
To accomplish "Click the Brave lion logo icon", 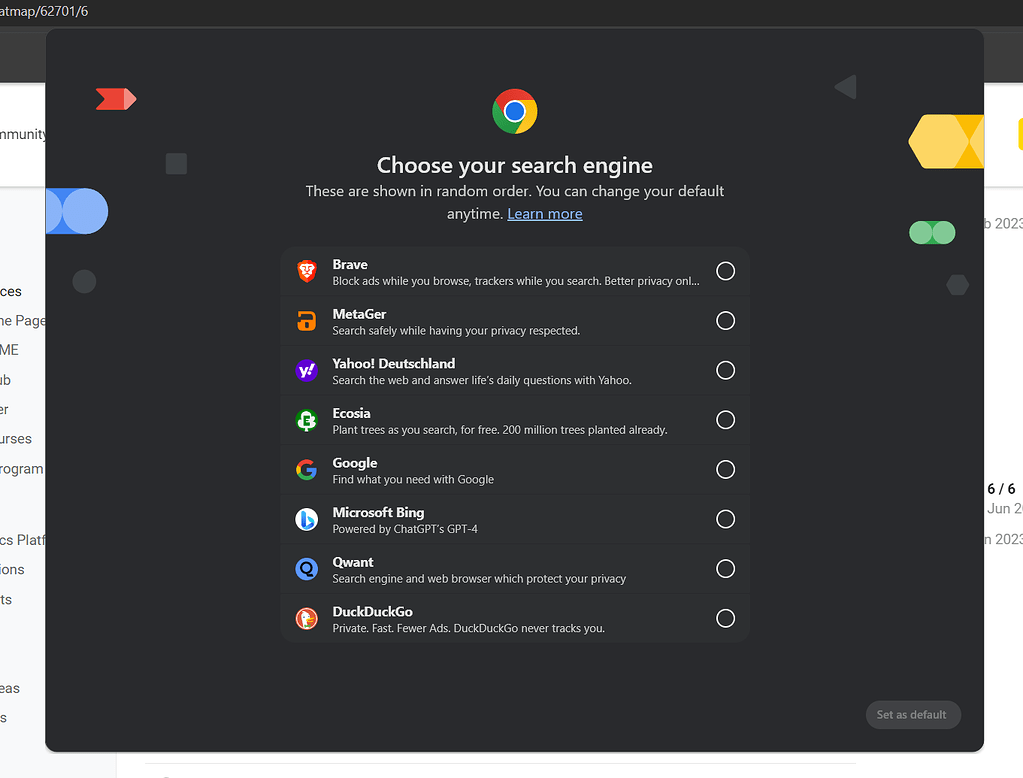I will 306,271.
